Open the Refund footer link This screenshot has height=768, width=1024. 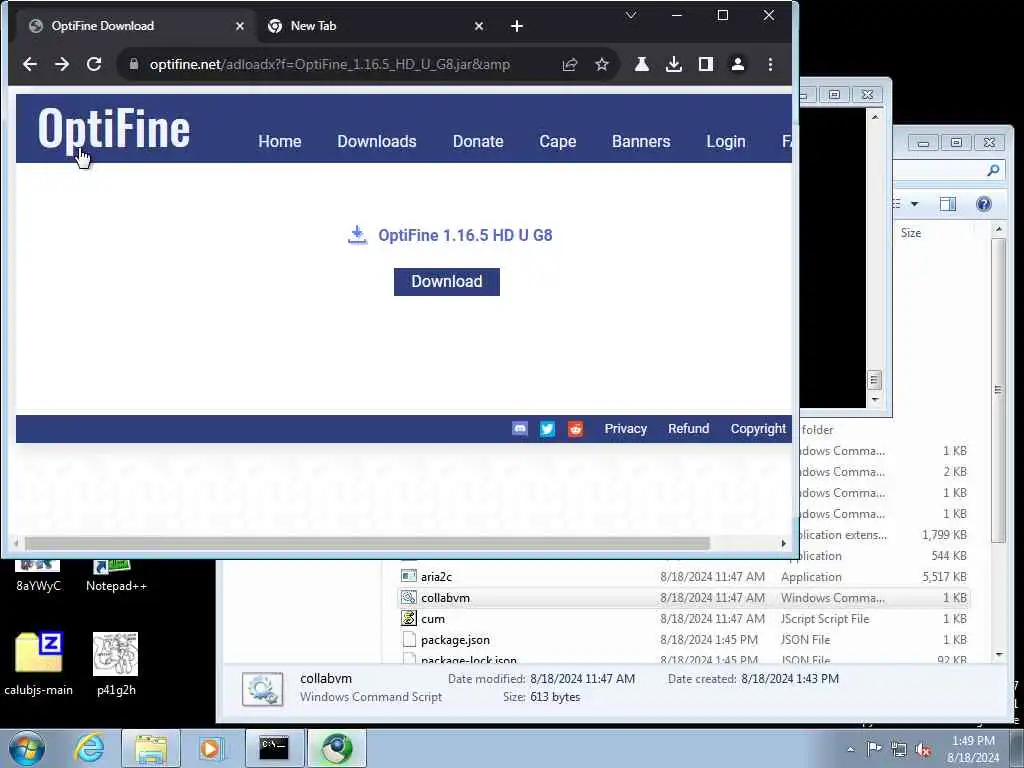(x=688, y=428)
